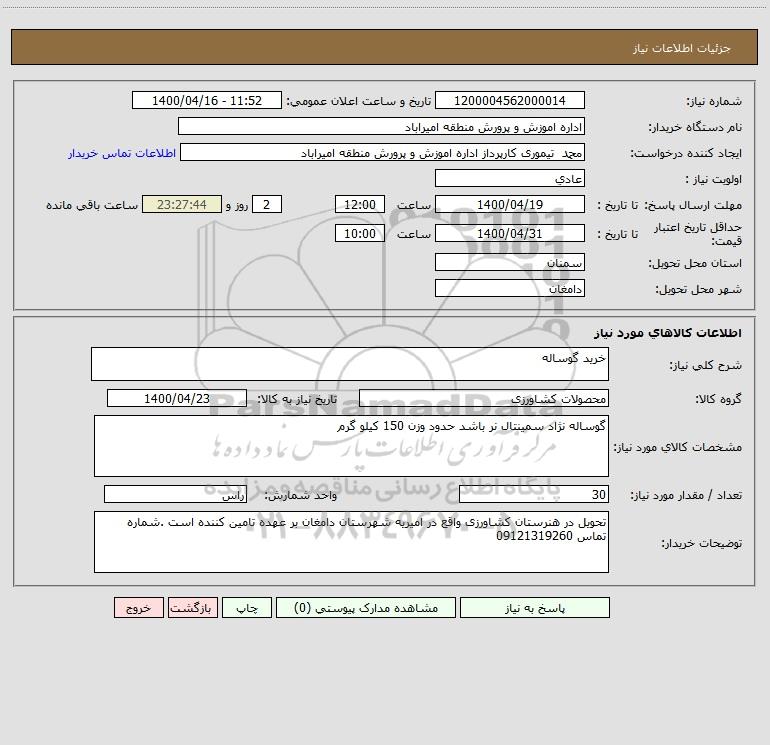
Task: Click the مشخصات کالای مورد نیاز label
Action: coord(678,447)
